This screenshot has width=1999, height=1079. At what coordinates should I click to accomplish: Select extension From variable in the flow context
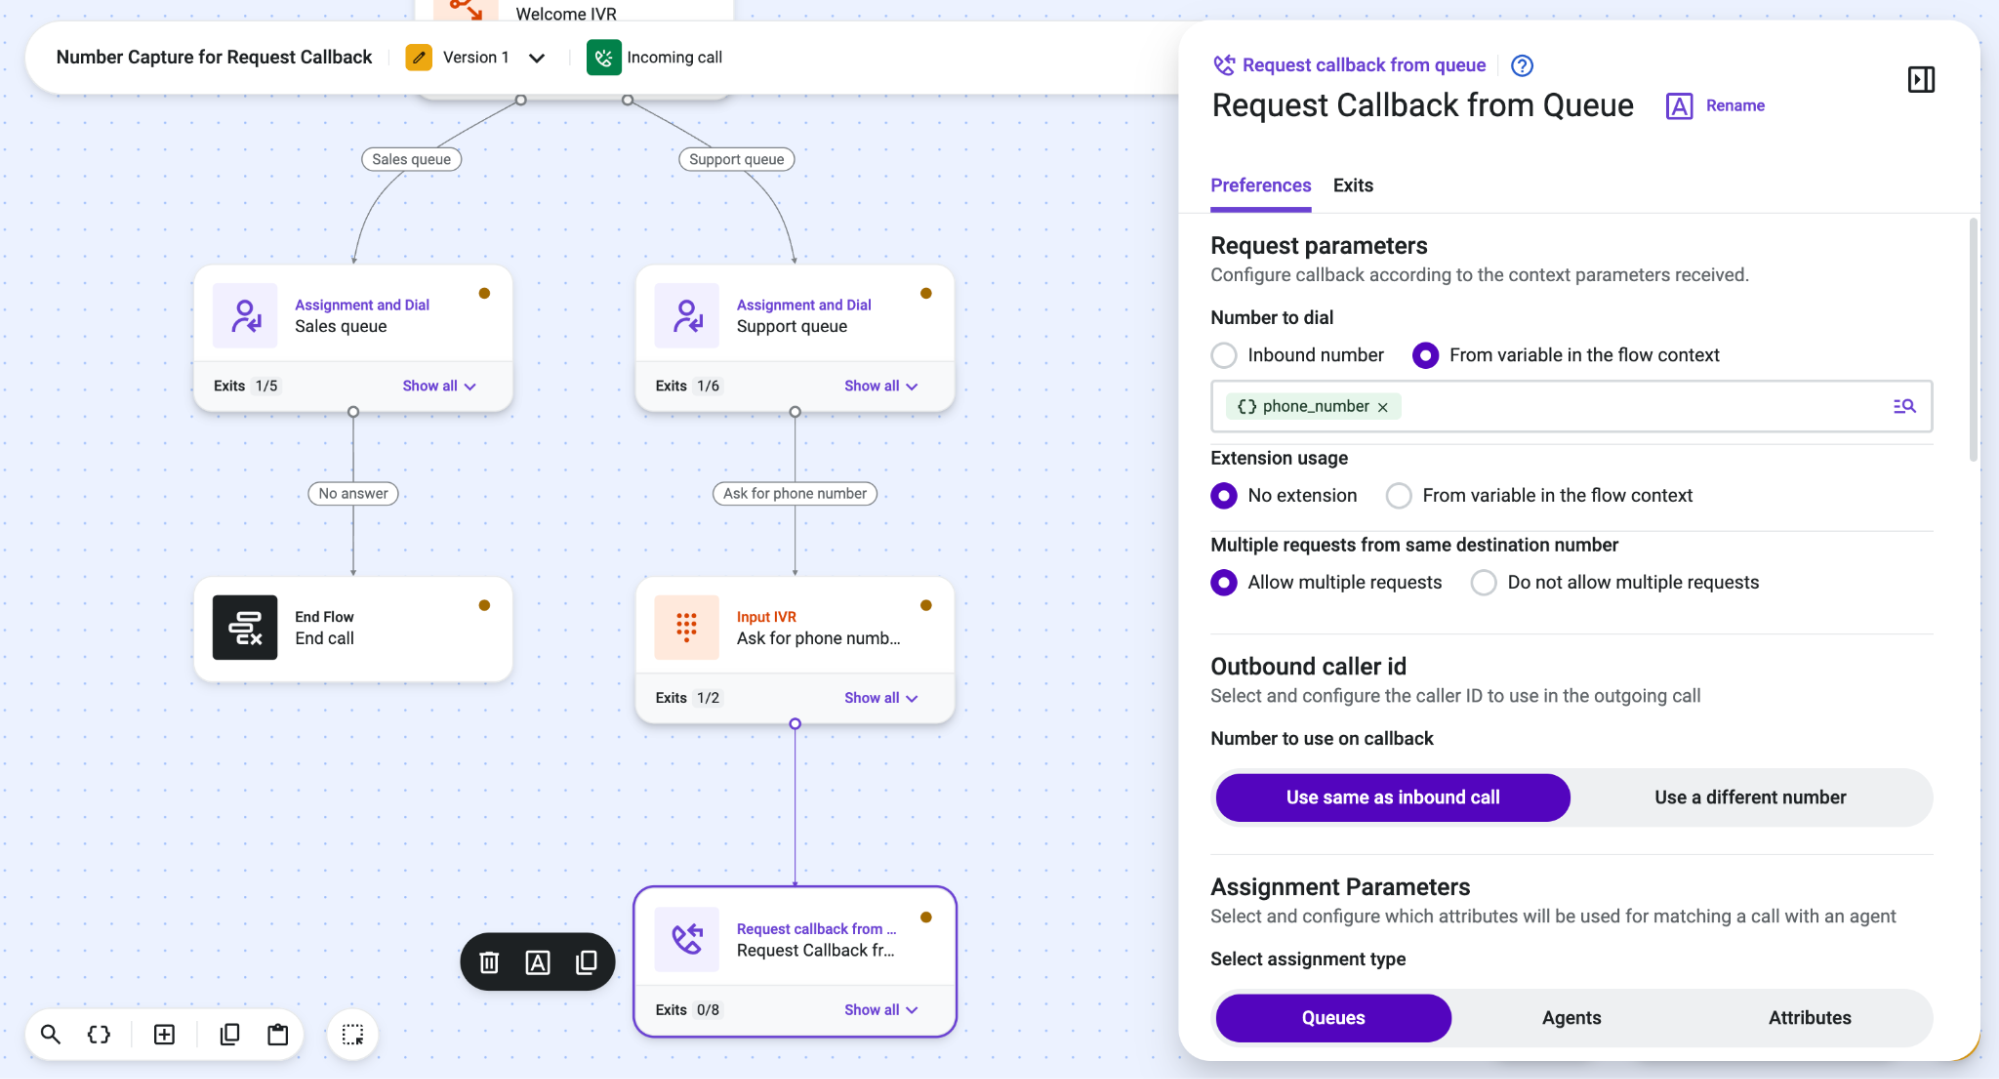1398,495
